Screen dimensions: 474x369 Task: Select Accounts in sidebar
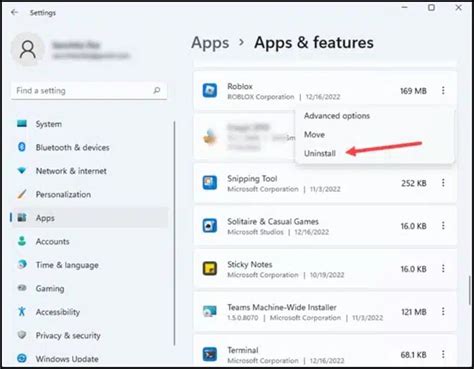pyautogui.click(x=52, y=241)
